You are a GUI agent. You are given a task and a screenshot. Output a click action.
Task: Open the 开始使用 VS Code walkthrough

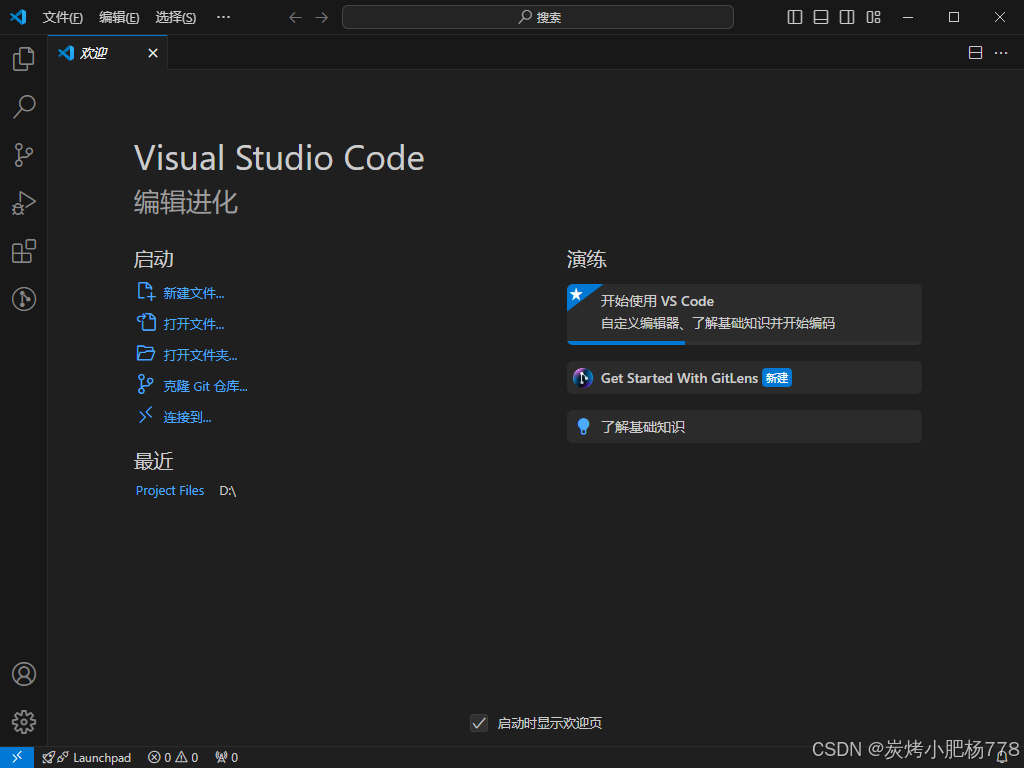point(744,314)
